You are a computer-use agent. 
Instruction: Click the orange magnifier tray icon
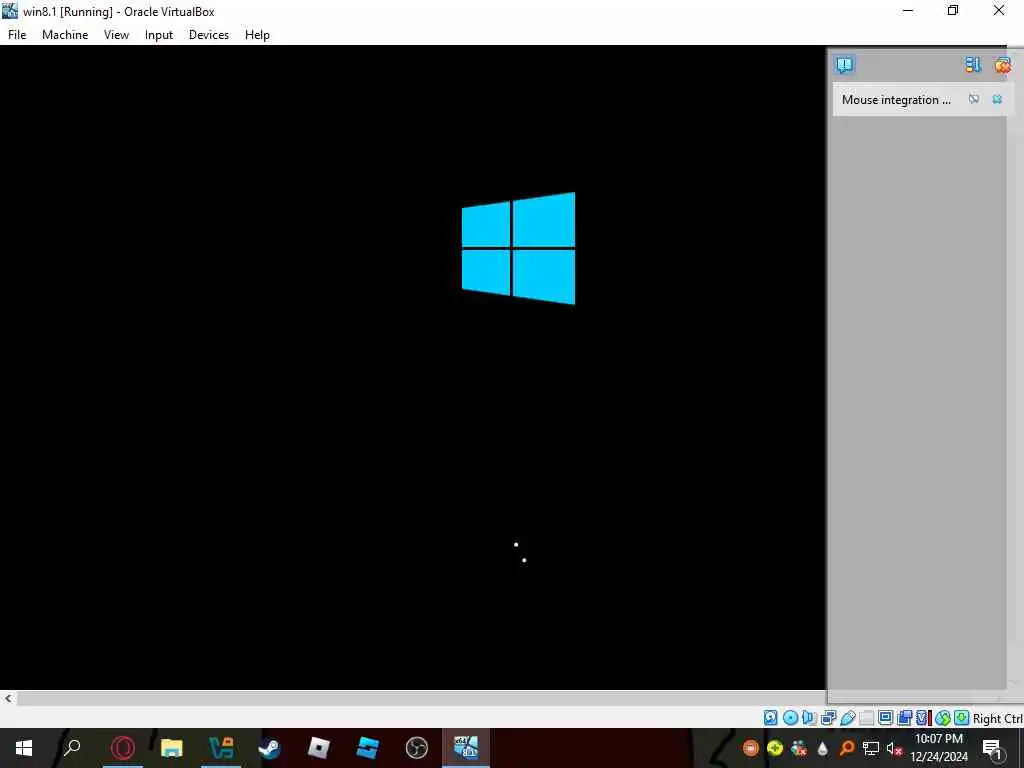coord(846,748)
